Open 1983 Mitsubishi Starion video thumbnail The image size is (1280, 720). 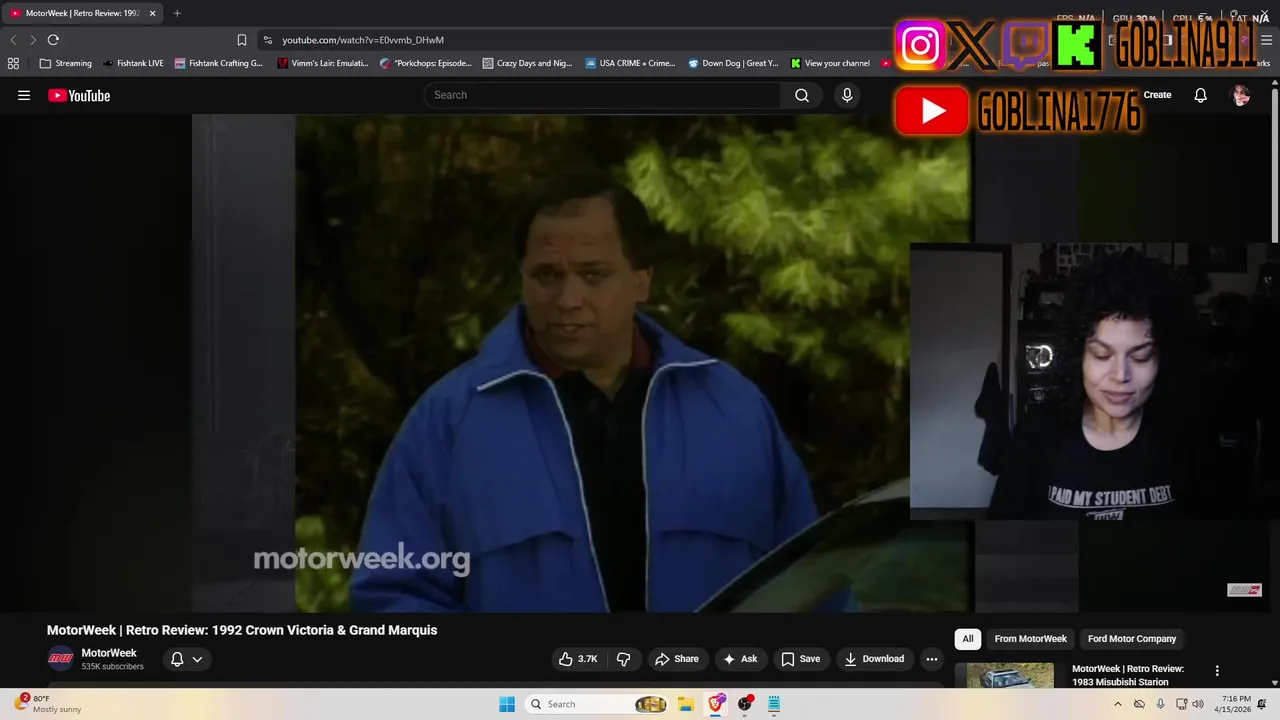pos(1009,675)
